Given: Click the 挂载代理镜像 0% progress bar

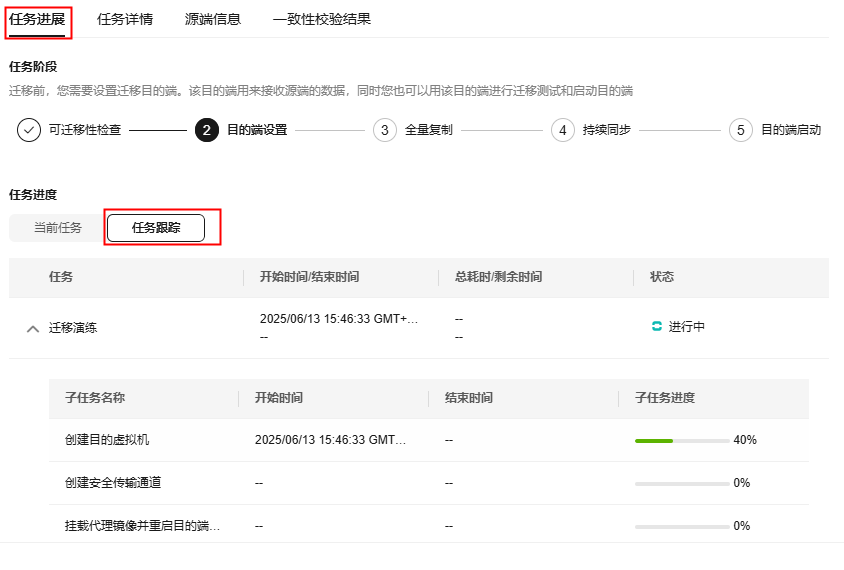Looking at the screenshot, I should (x=682, y=527).
